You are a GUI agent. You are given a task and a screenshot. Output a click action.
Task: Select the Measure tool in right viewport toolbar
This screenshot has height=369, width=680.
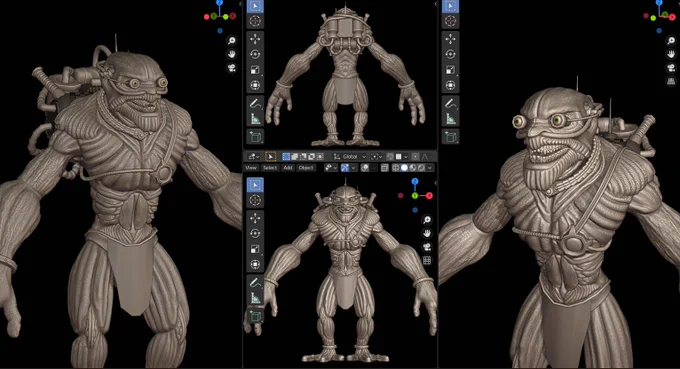tap(450, 119)
